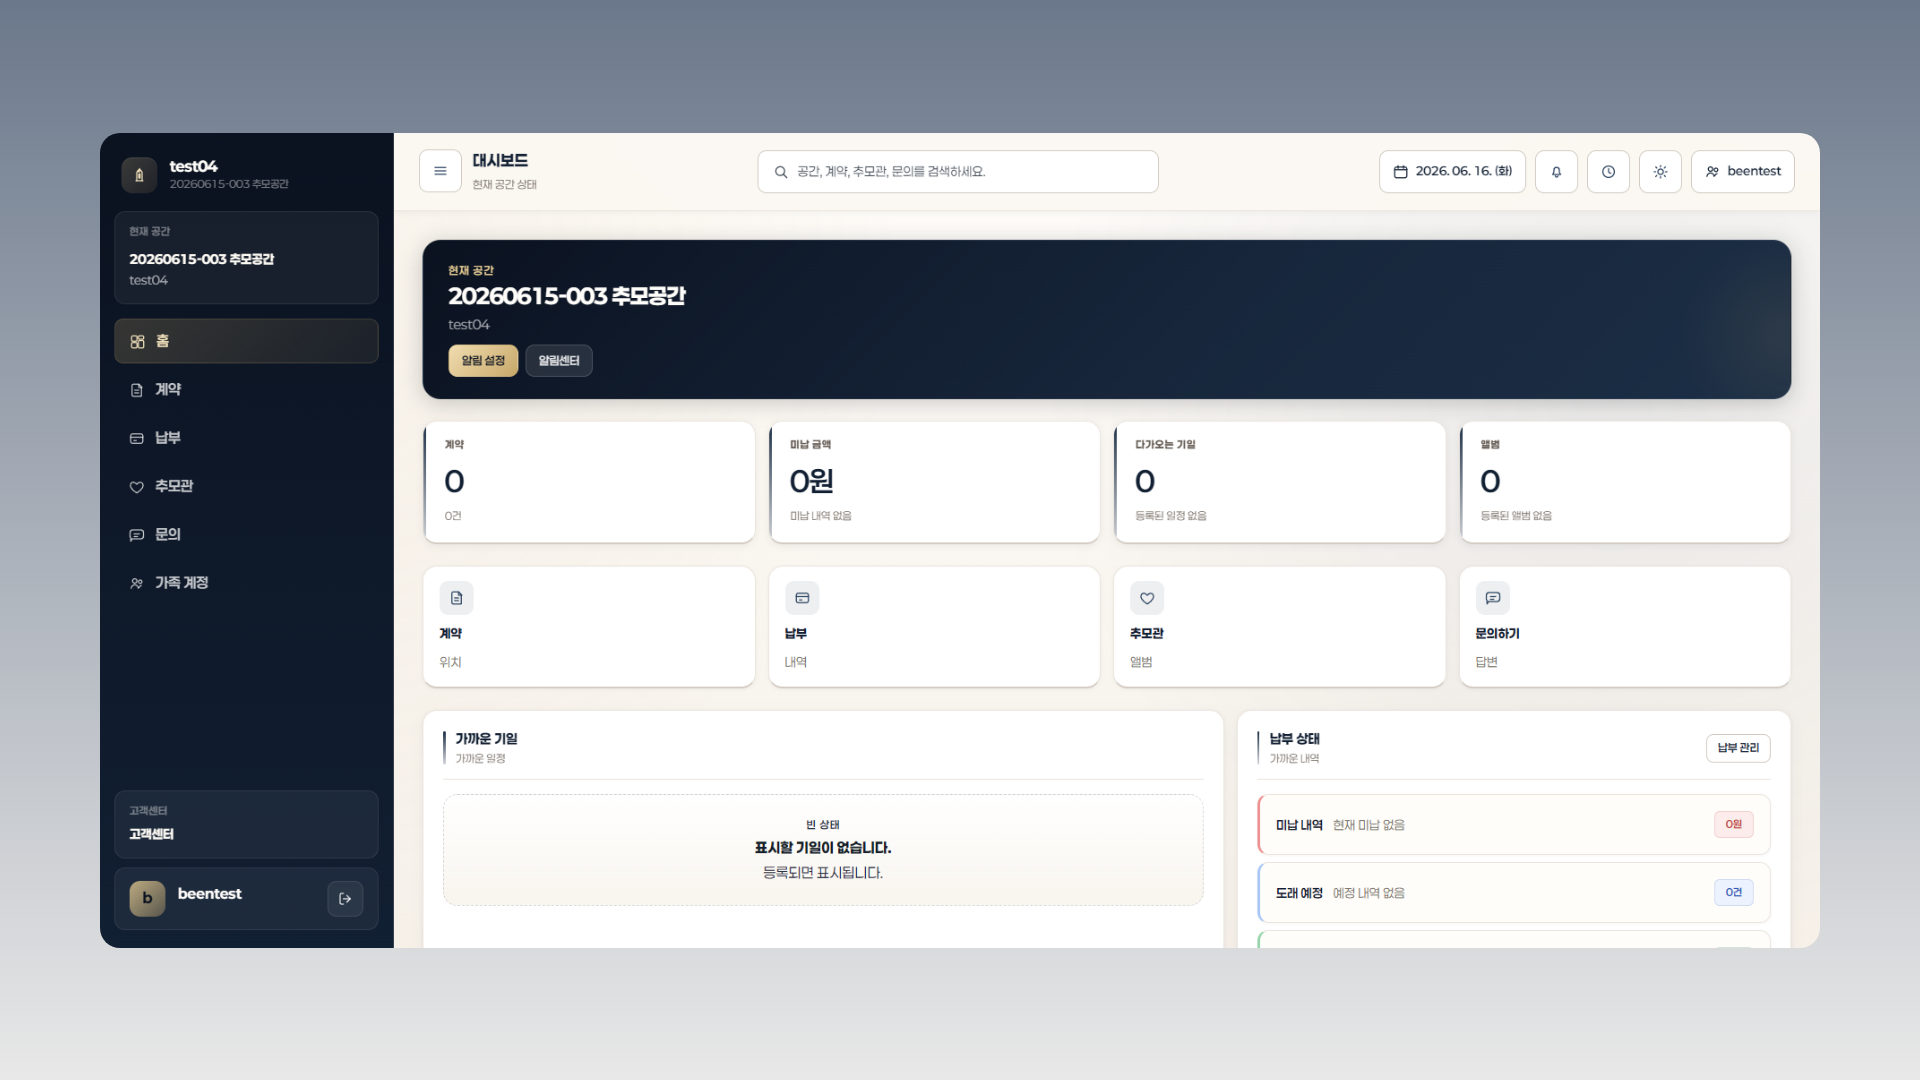Click the calendar icon in the date button
Image resolution: width=1920 pixels, height=1080 pixels.
click(x=1400, y=172)
